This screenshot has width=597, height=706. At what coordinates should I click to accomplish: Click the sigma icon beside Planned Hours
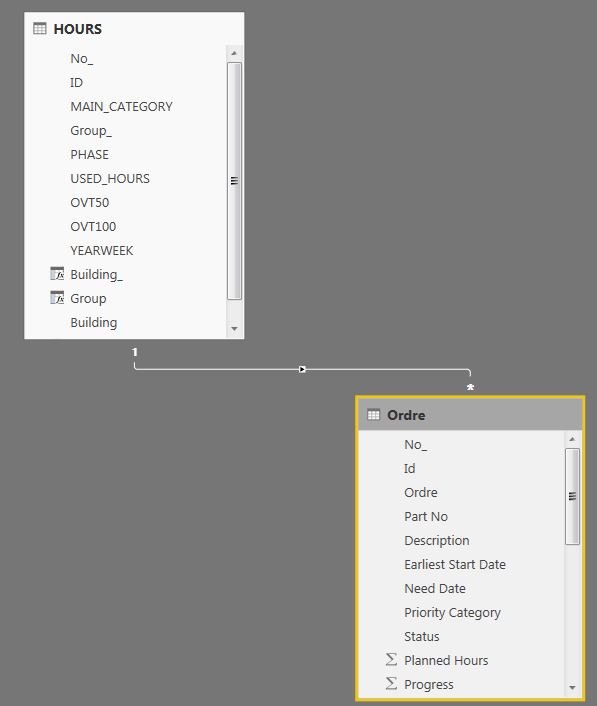391,660
